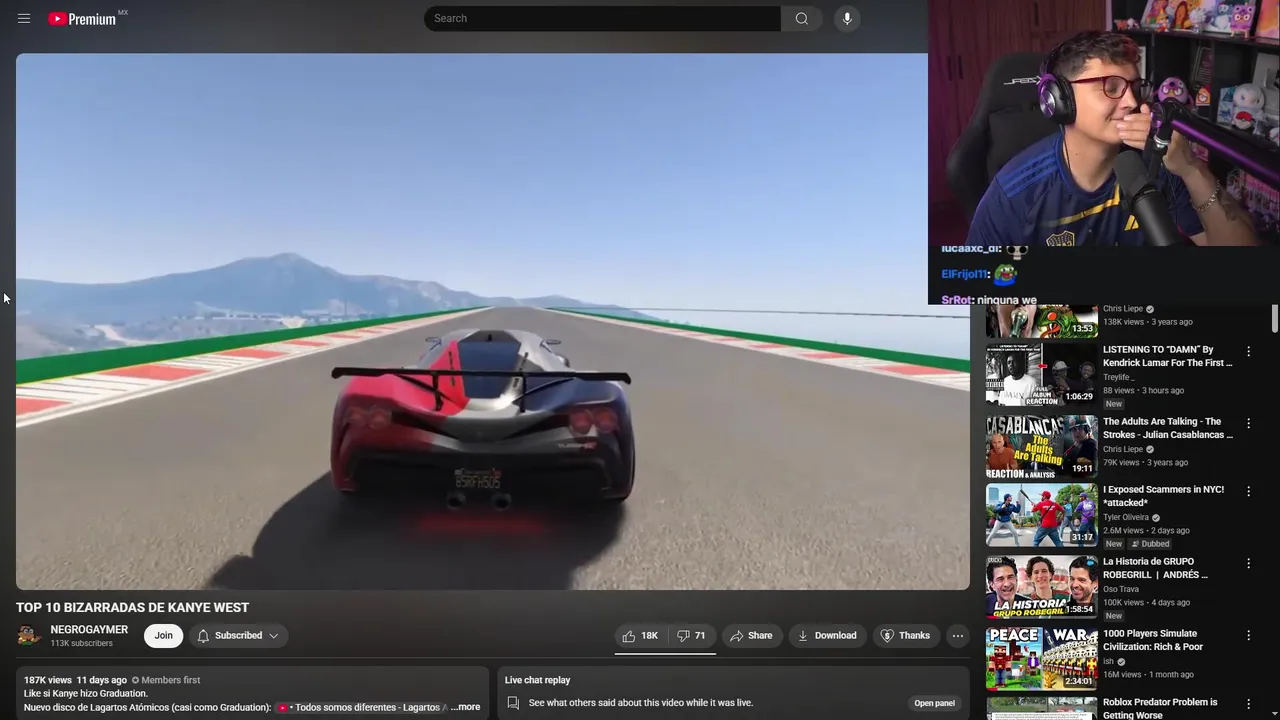
Task: Open menu for Grupo Robegrill video
Action: click(x=1248, y=563)
